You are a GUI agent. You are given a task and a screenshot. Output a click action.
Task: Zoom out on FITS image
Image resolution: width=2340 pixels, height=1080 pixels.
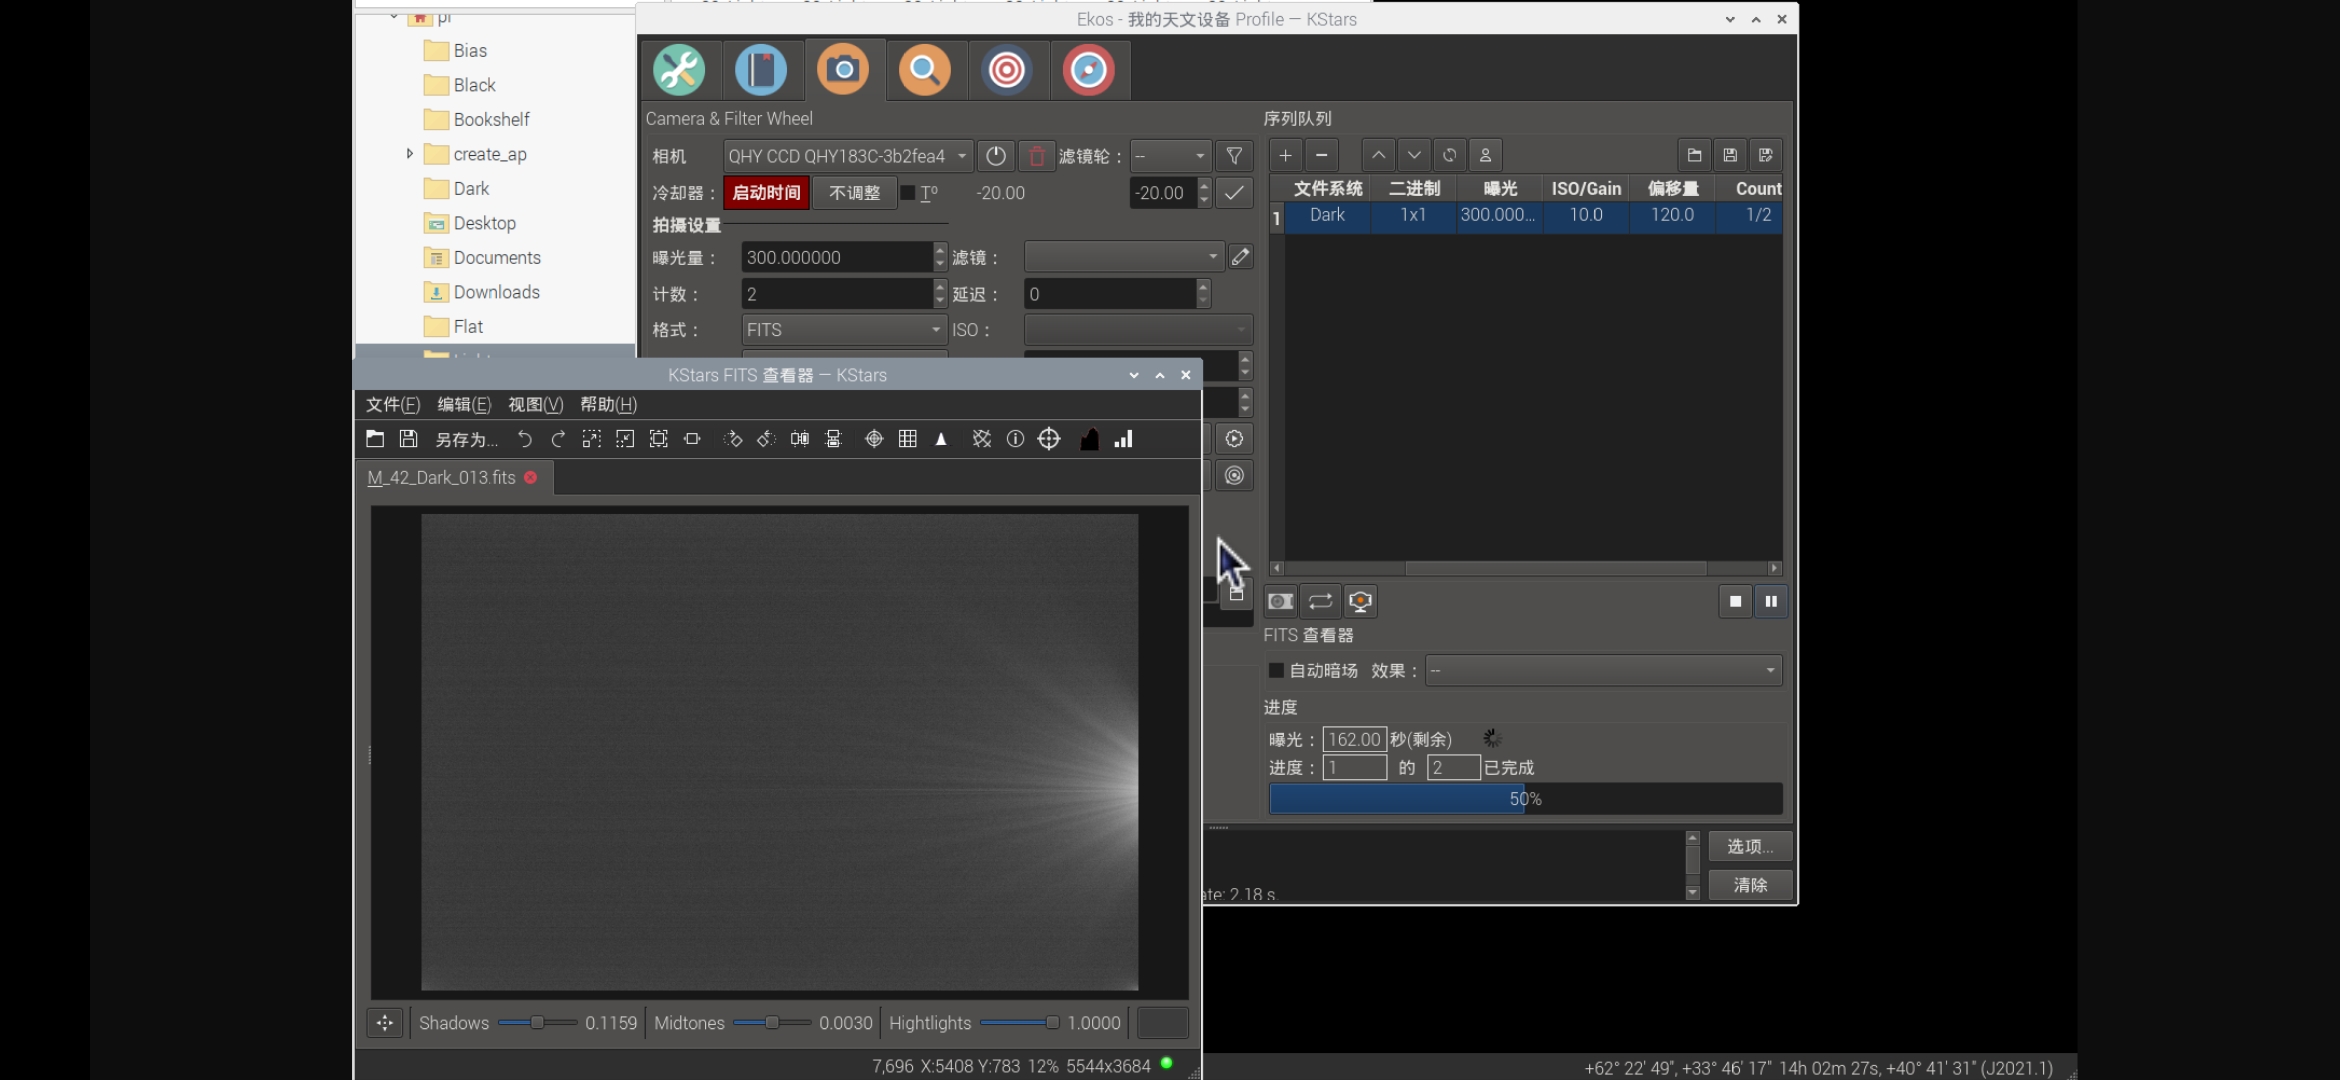coord(625,439)
